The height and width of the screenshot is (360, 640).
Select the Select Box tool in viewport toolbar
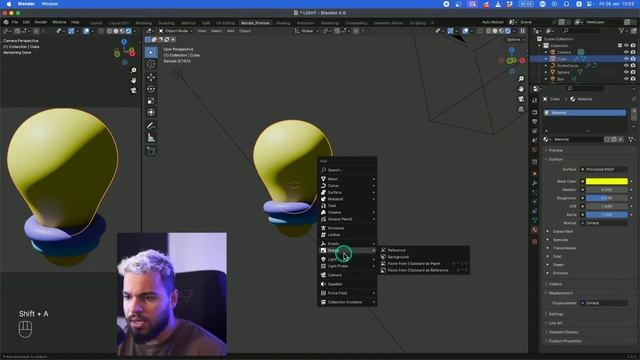pyautogui.click(x=151, y=52)
